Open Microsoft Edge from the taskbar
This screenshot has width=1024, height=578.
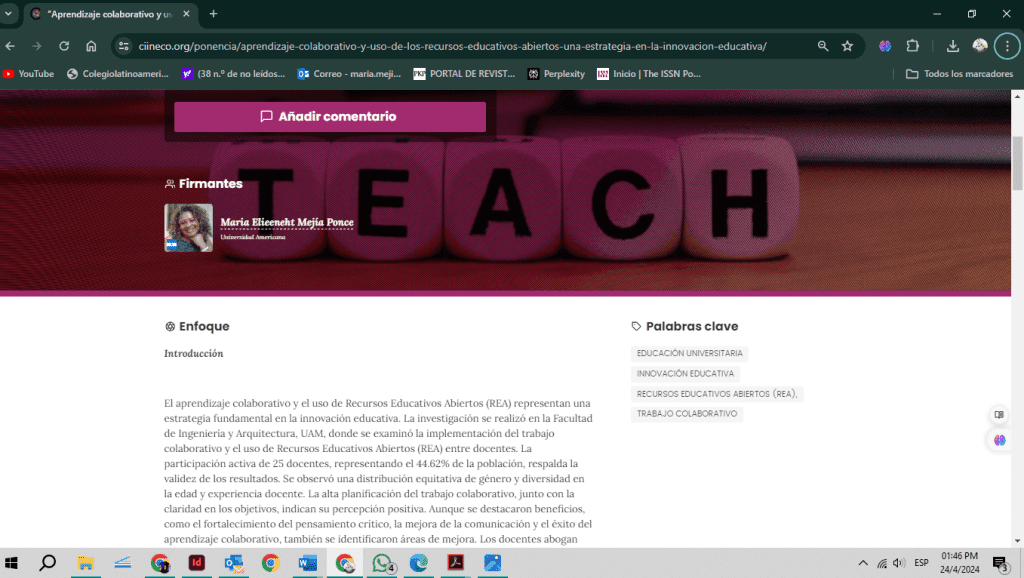click(x=419, y=563)
